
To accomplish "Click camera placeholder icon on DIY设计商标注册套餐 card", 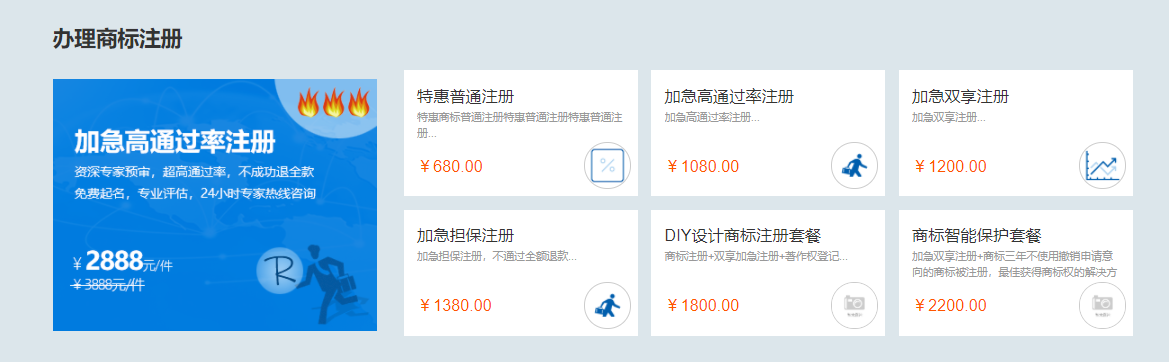I will click(x=854, y=305).
